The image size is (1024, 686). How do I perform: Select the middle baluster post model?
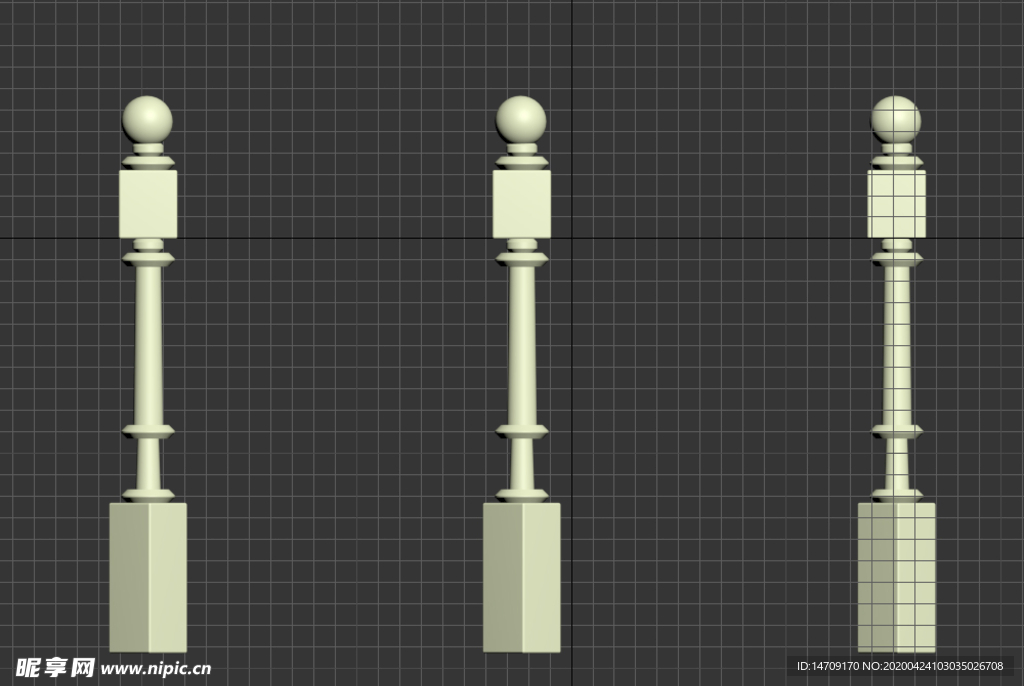[522, 374]
